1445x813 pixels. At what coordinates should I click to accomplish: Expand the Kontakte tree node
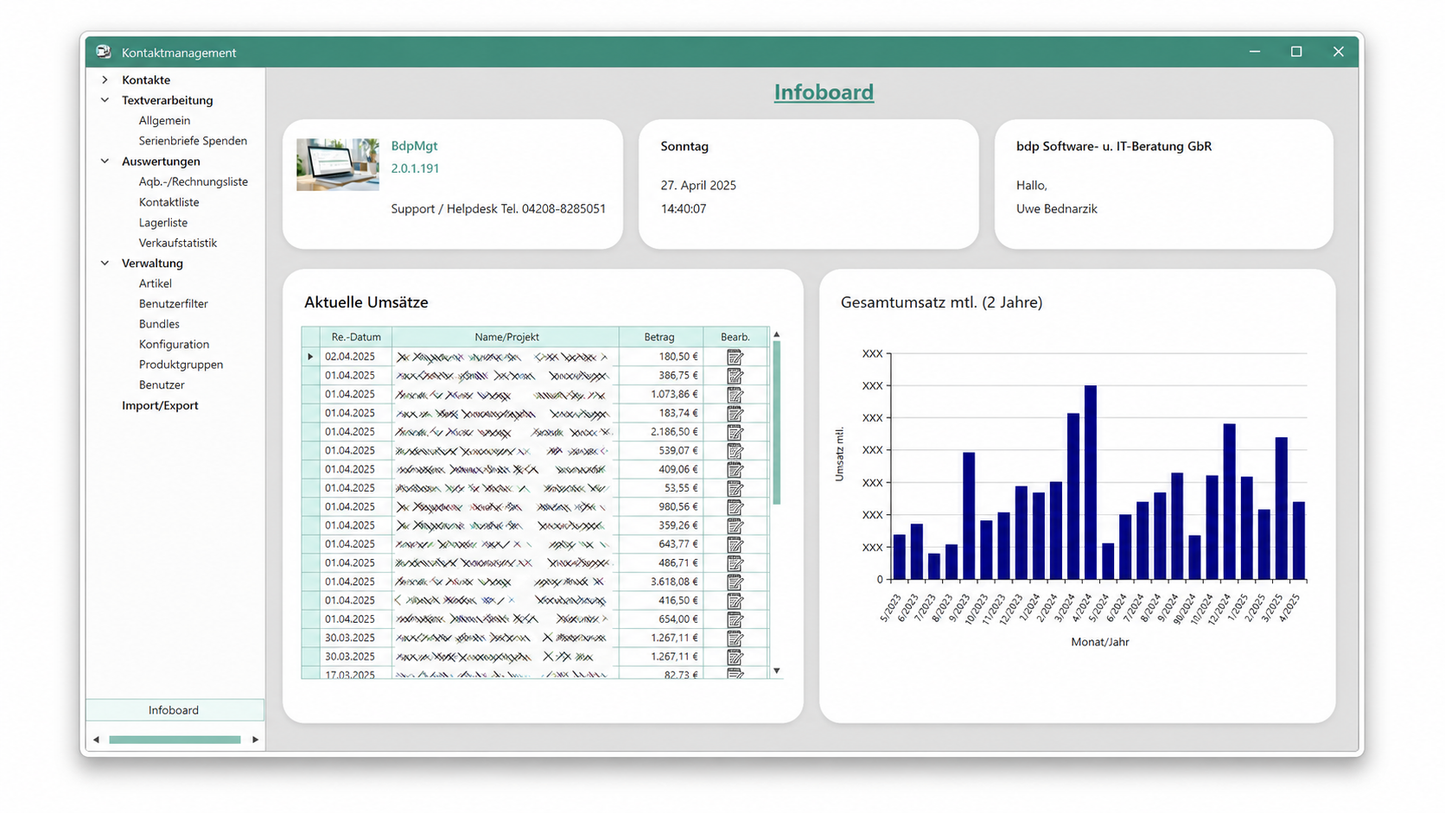click(104, 80)
